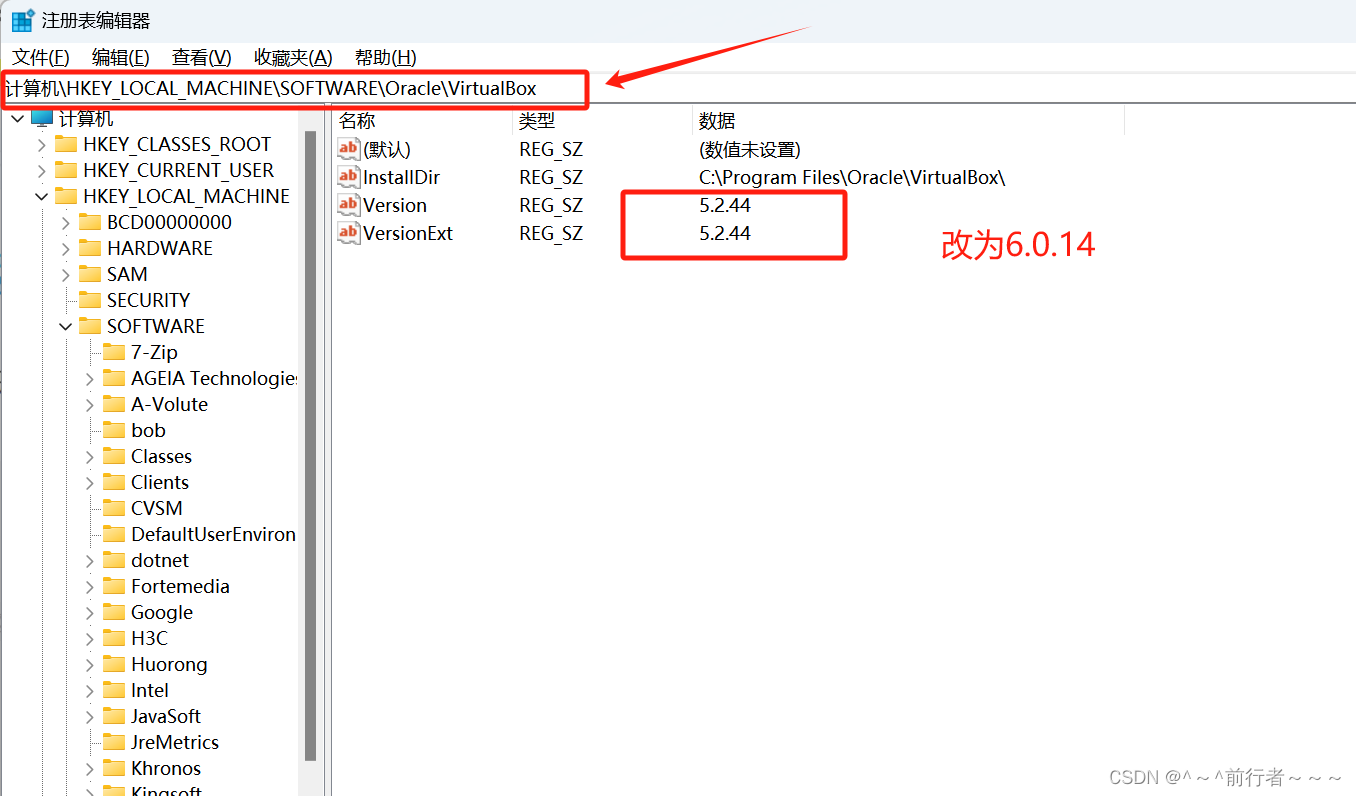
Task: Click the Registry Editor app icon in title bar
Action: coord(22,20)
